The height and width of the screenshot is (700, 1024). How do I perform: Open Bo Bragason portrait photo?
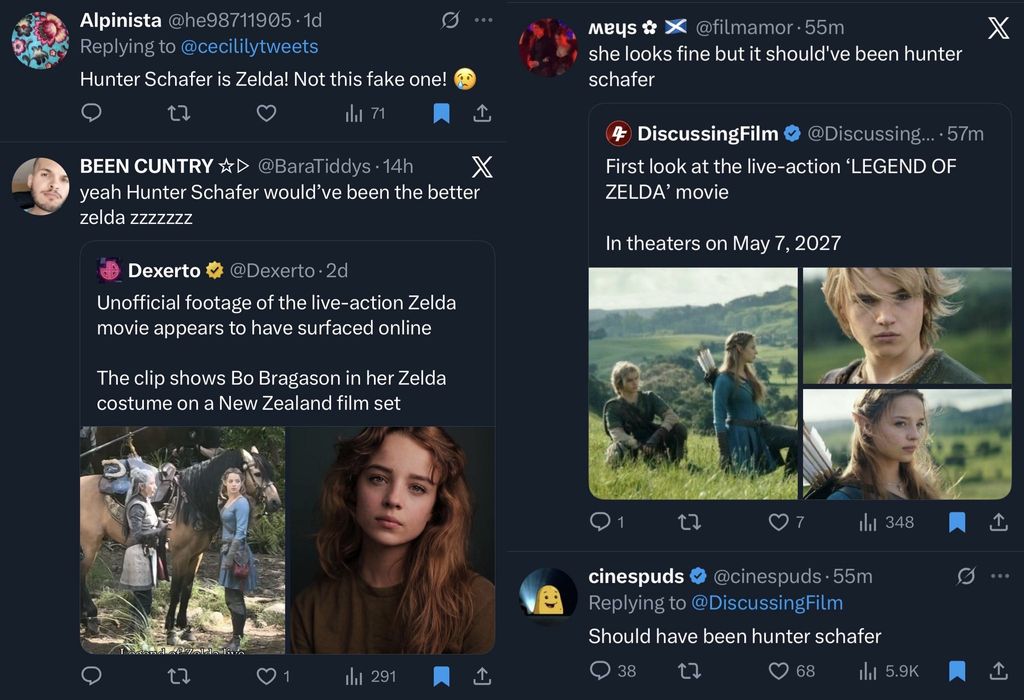[x=392, y=540]
